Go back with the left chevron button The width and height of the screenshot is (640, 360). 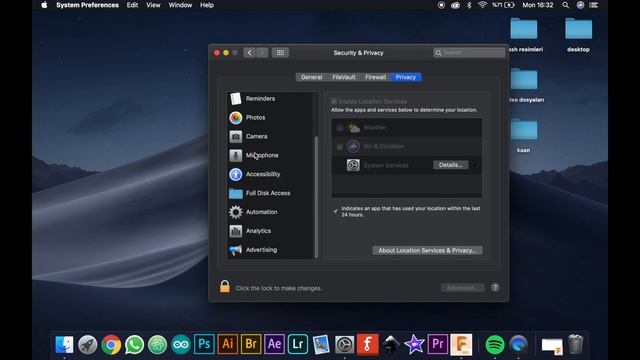tap(250, 53)
